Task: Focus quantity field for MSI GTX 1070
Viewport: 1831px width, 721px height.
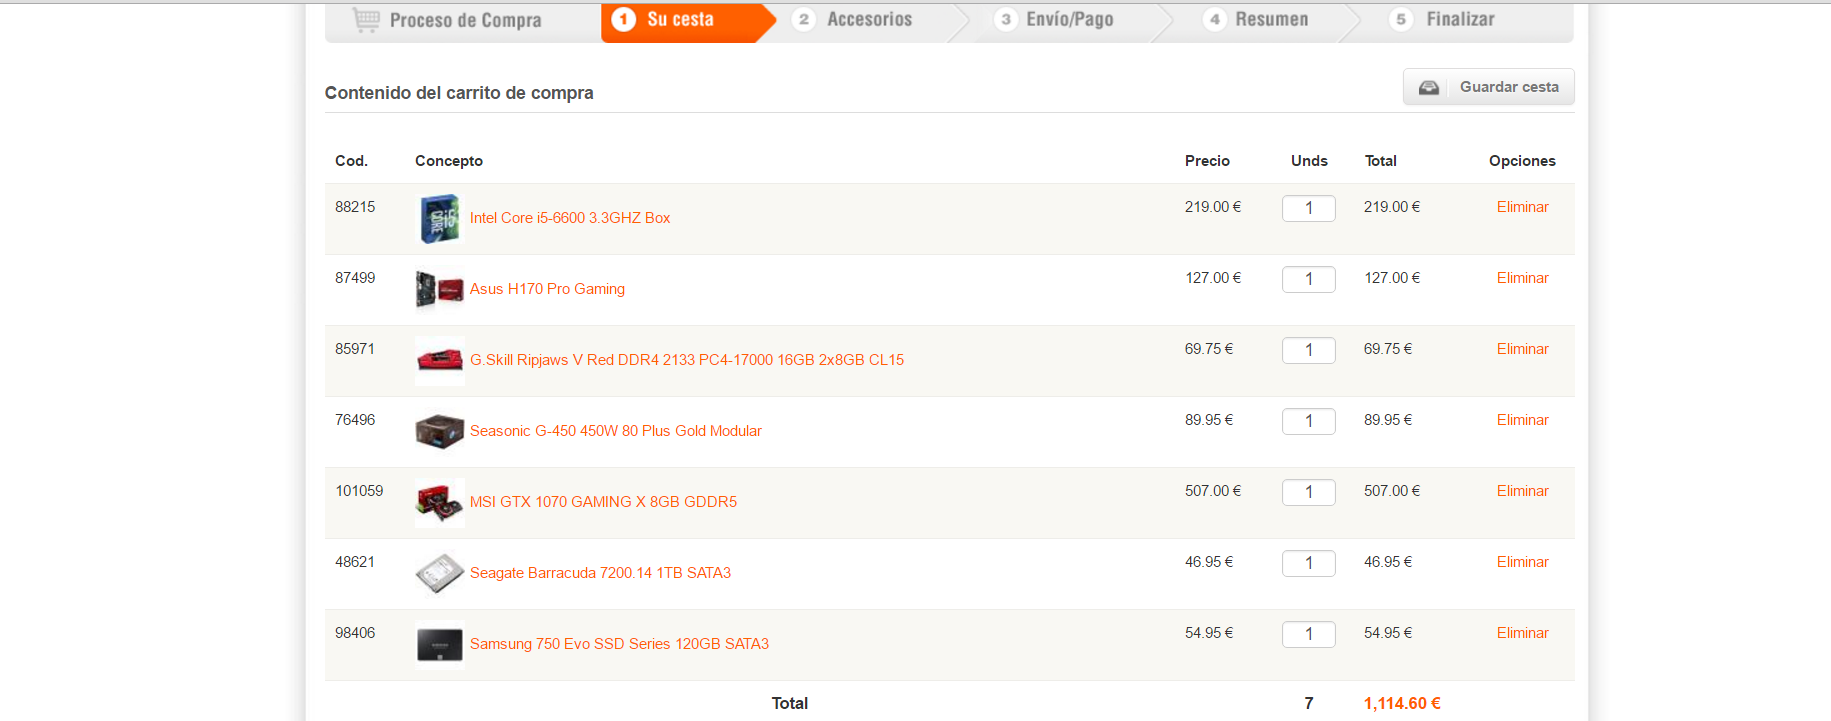Action: click(1309, 492)
